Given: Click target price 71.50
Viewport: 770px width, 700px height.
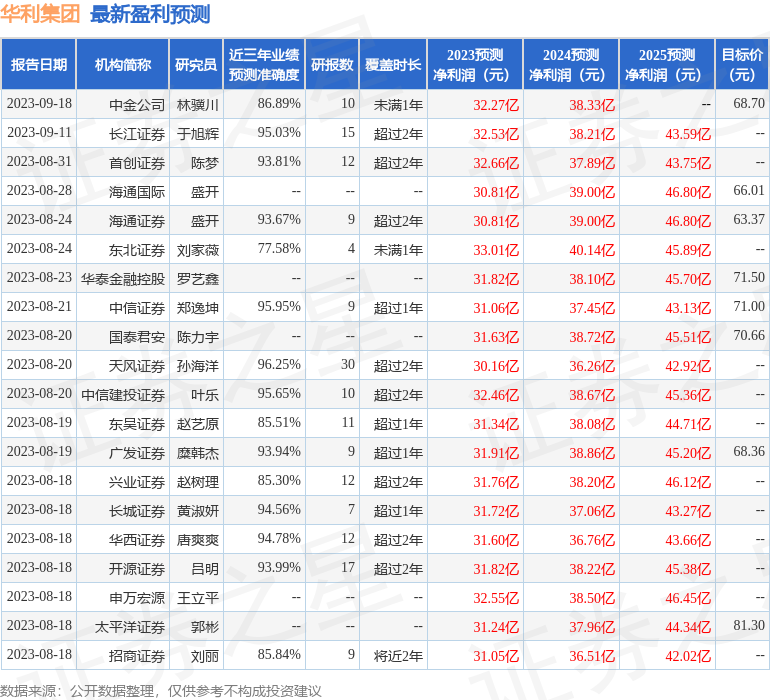Looking at the screenshot, I should point(749,278).
